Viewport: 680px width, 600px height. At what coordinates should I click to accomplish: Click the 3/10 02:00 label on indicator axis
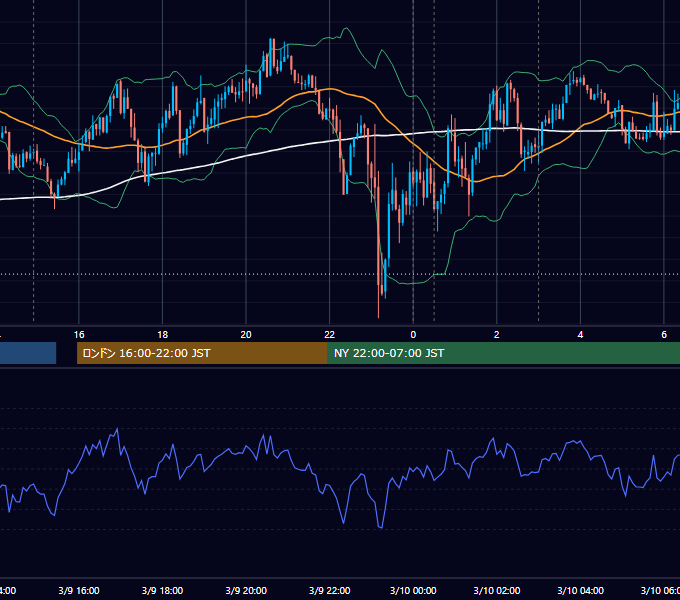tap(497, 590)
